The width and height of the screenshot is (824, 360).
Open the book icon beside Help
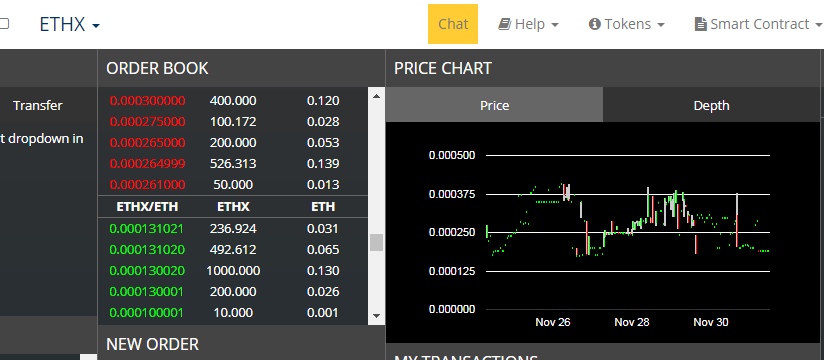point(504,24)
